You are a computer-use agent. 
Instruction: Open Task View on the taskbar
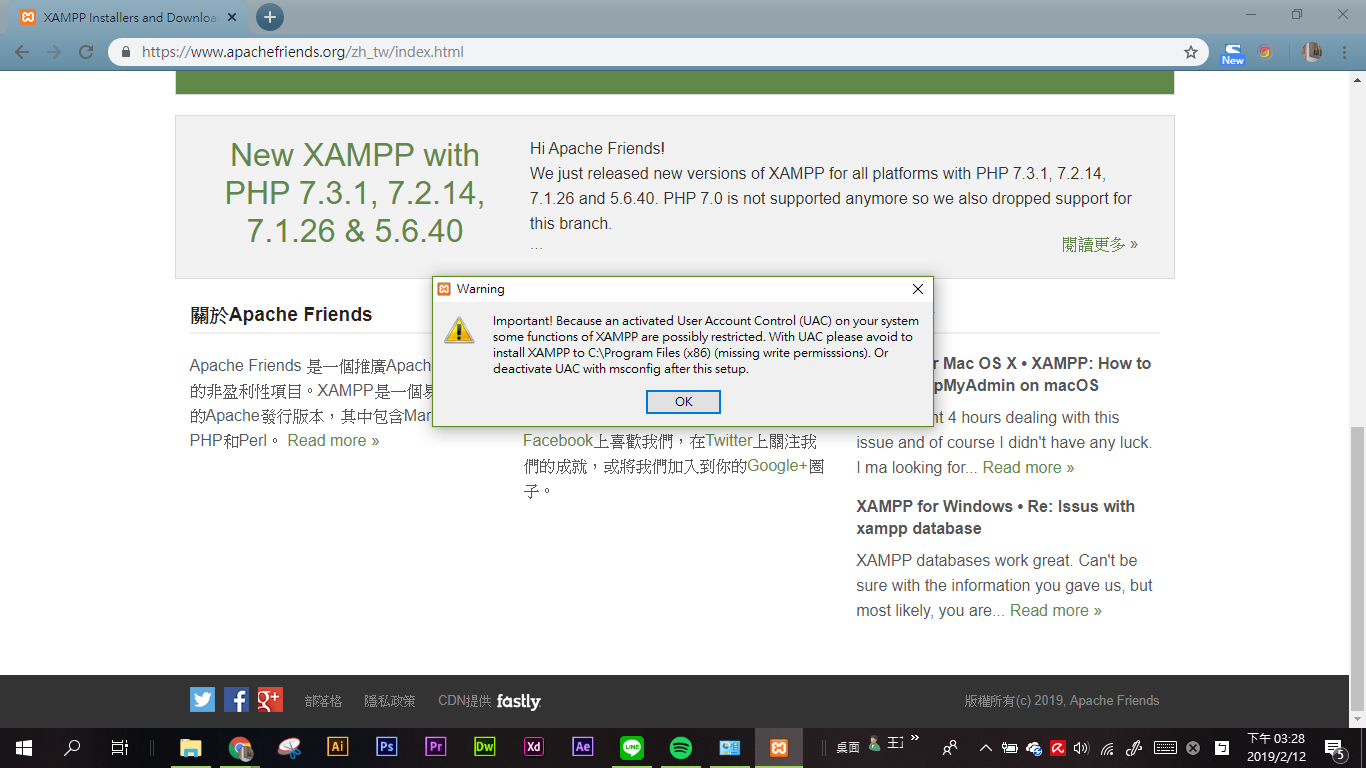(119, 747)
